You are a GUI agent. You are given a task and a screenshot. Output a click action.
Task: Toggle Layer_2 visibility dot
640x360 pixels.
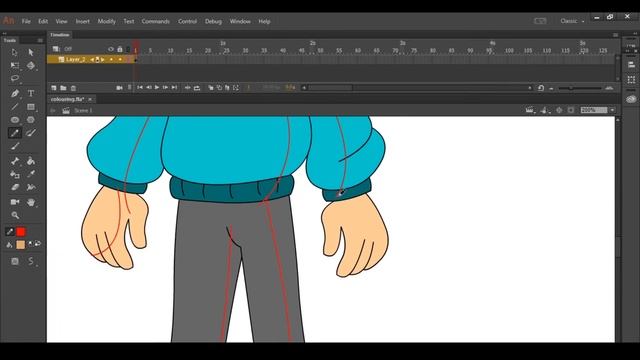coord(111,60)
